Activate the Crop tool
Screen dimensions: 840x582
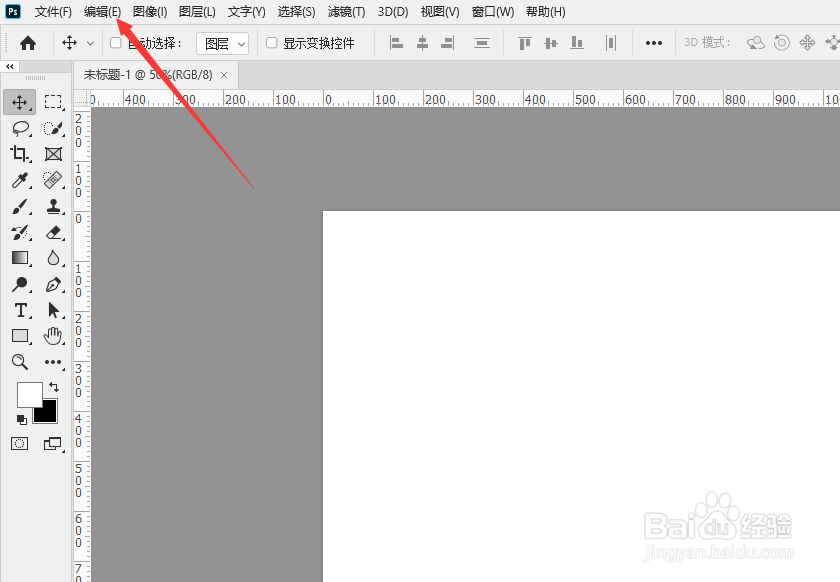tap(20, 154)
